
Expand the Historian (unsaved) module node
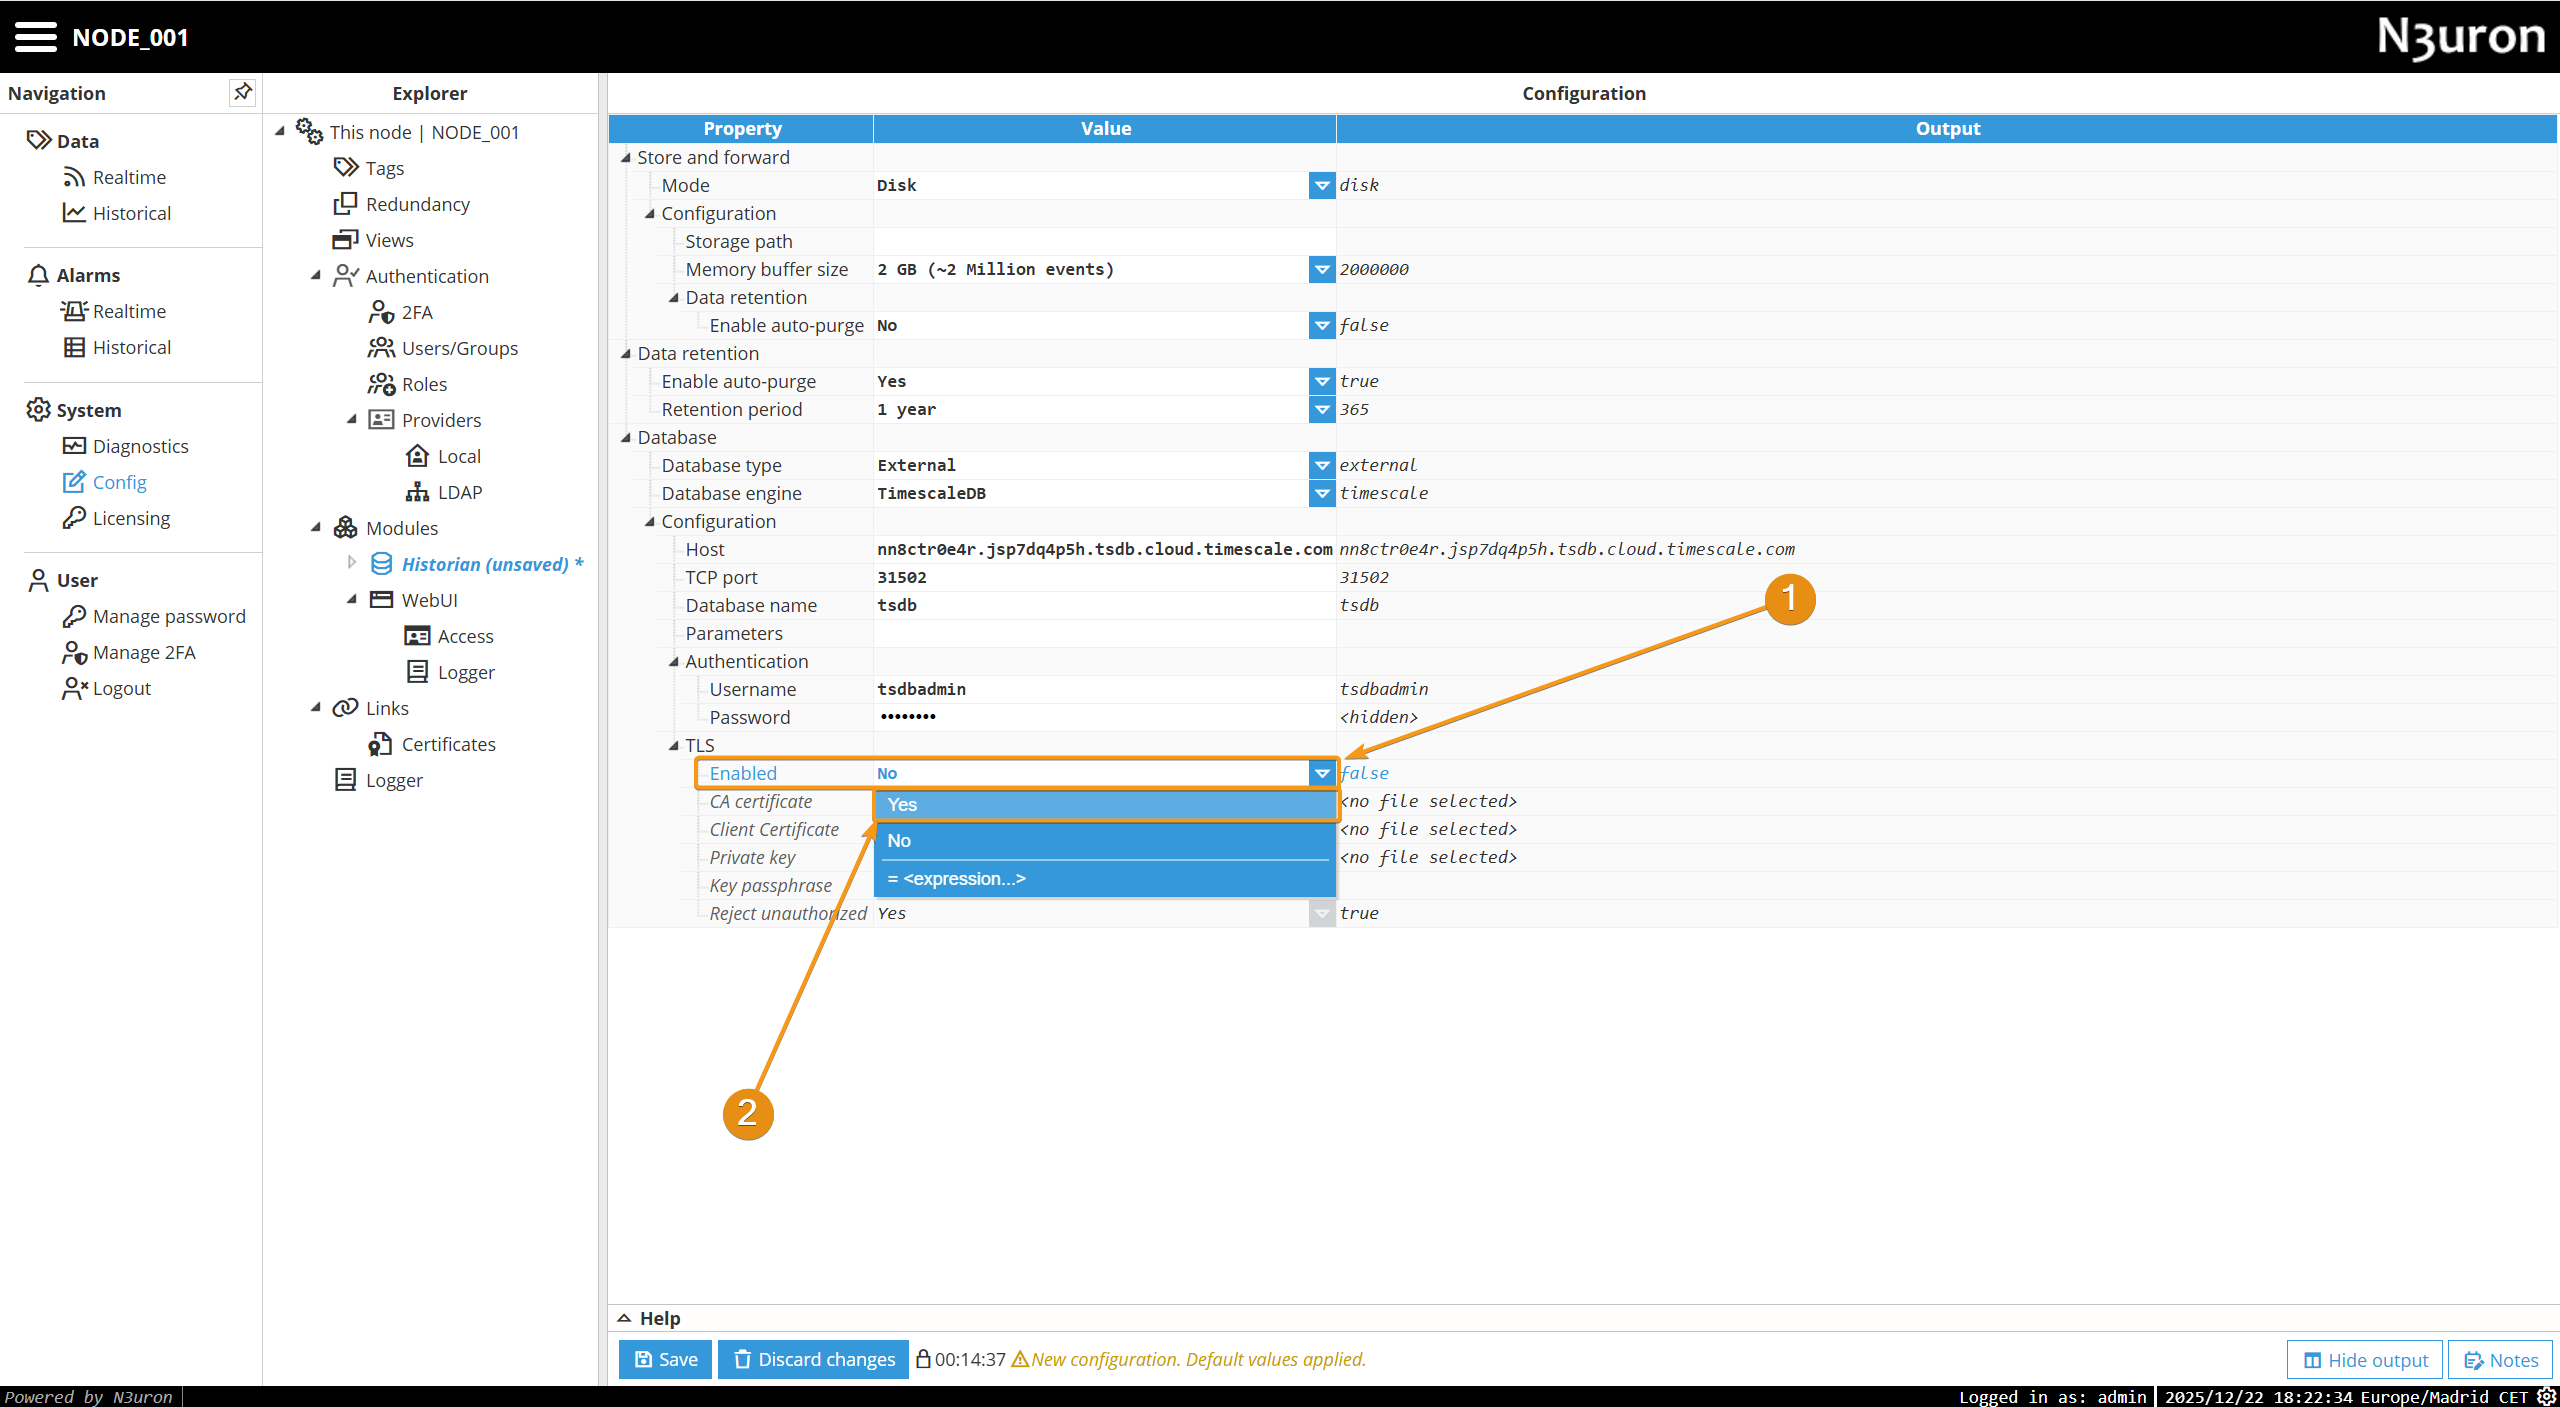[352, 563]
